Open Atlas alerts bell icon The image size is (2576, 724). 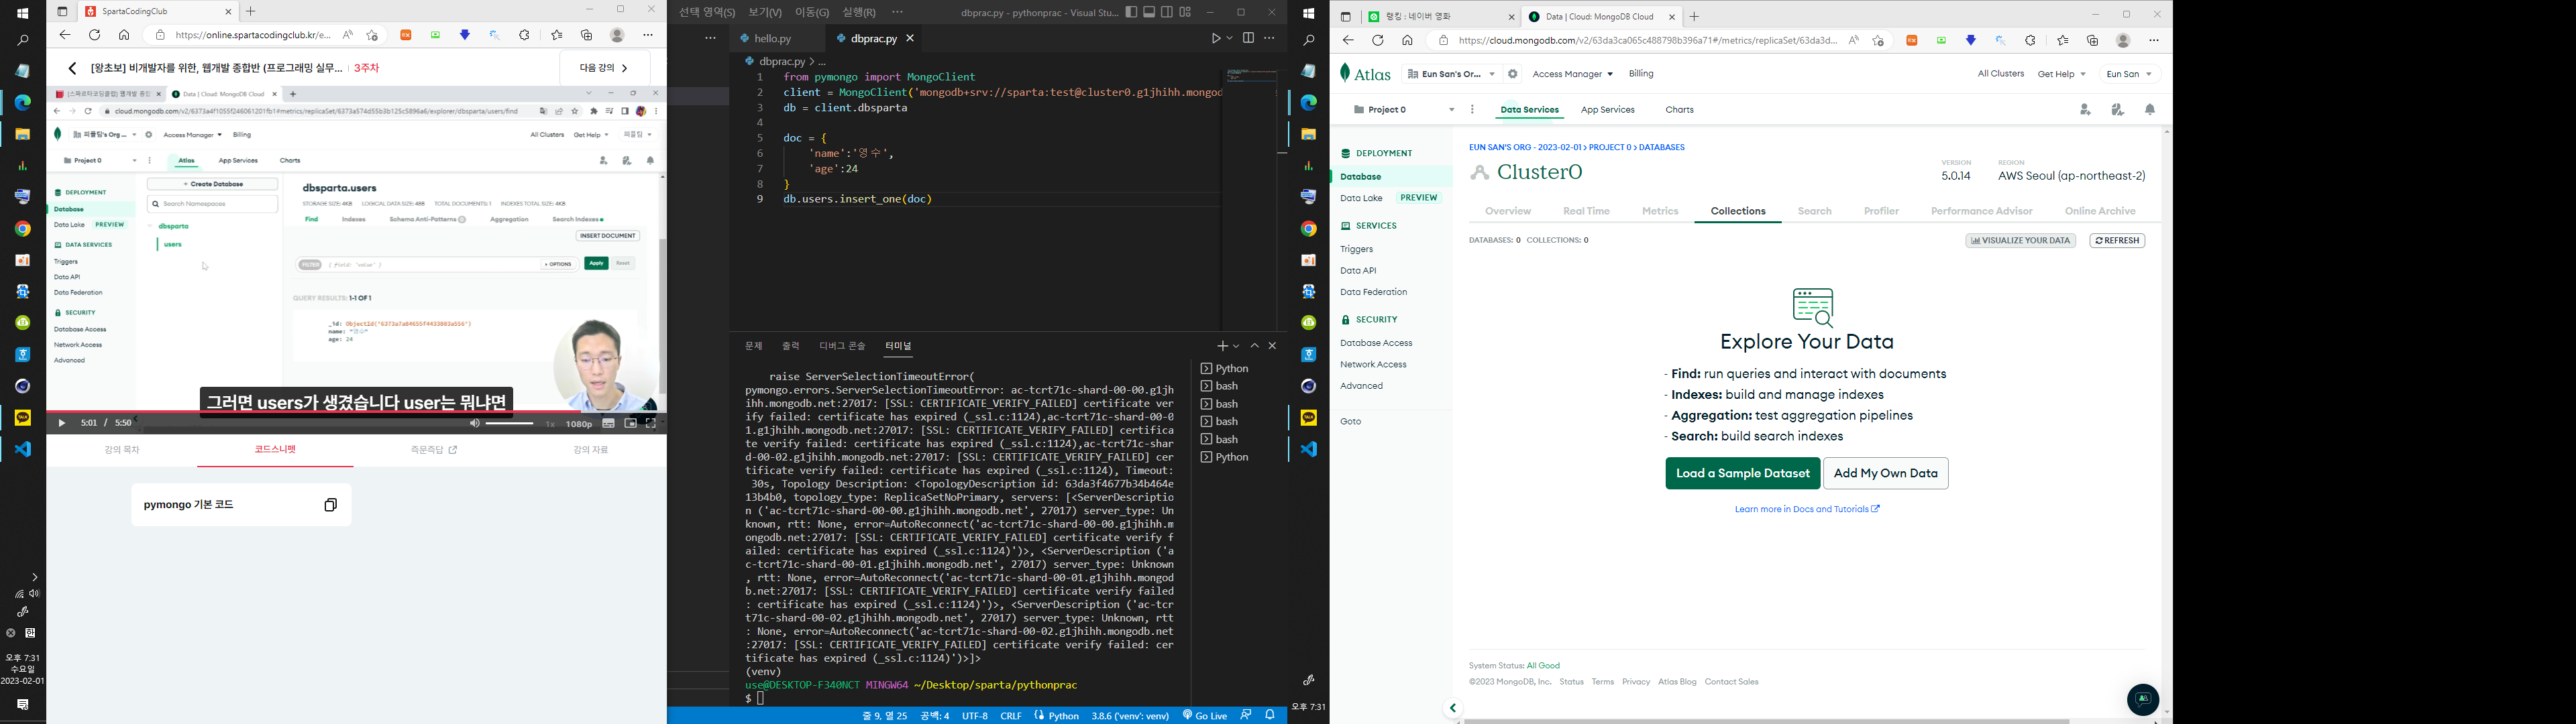point(2150,110)
